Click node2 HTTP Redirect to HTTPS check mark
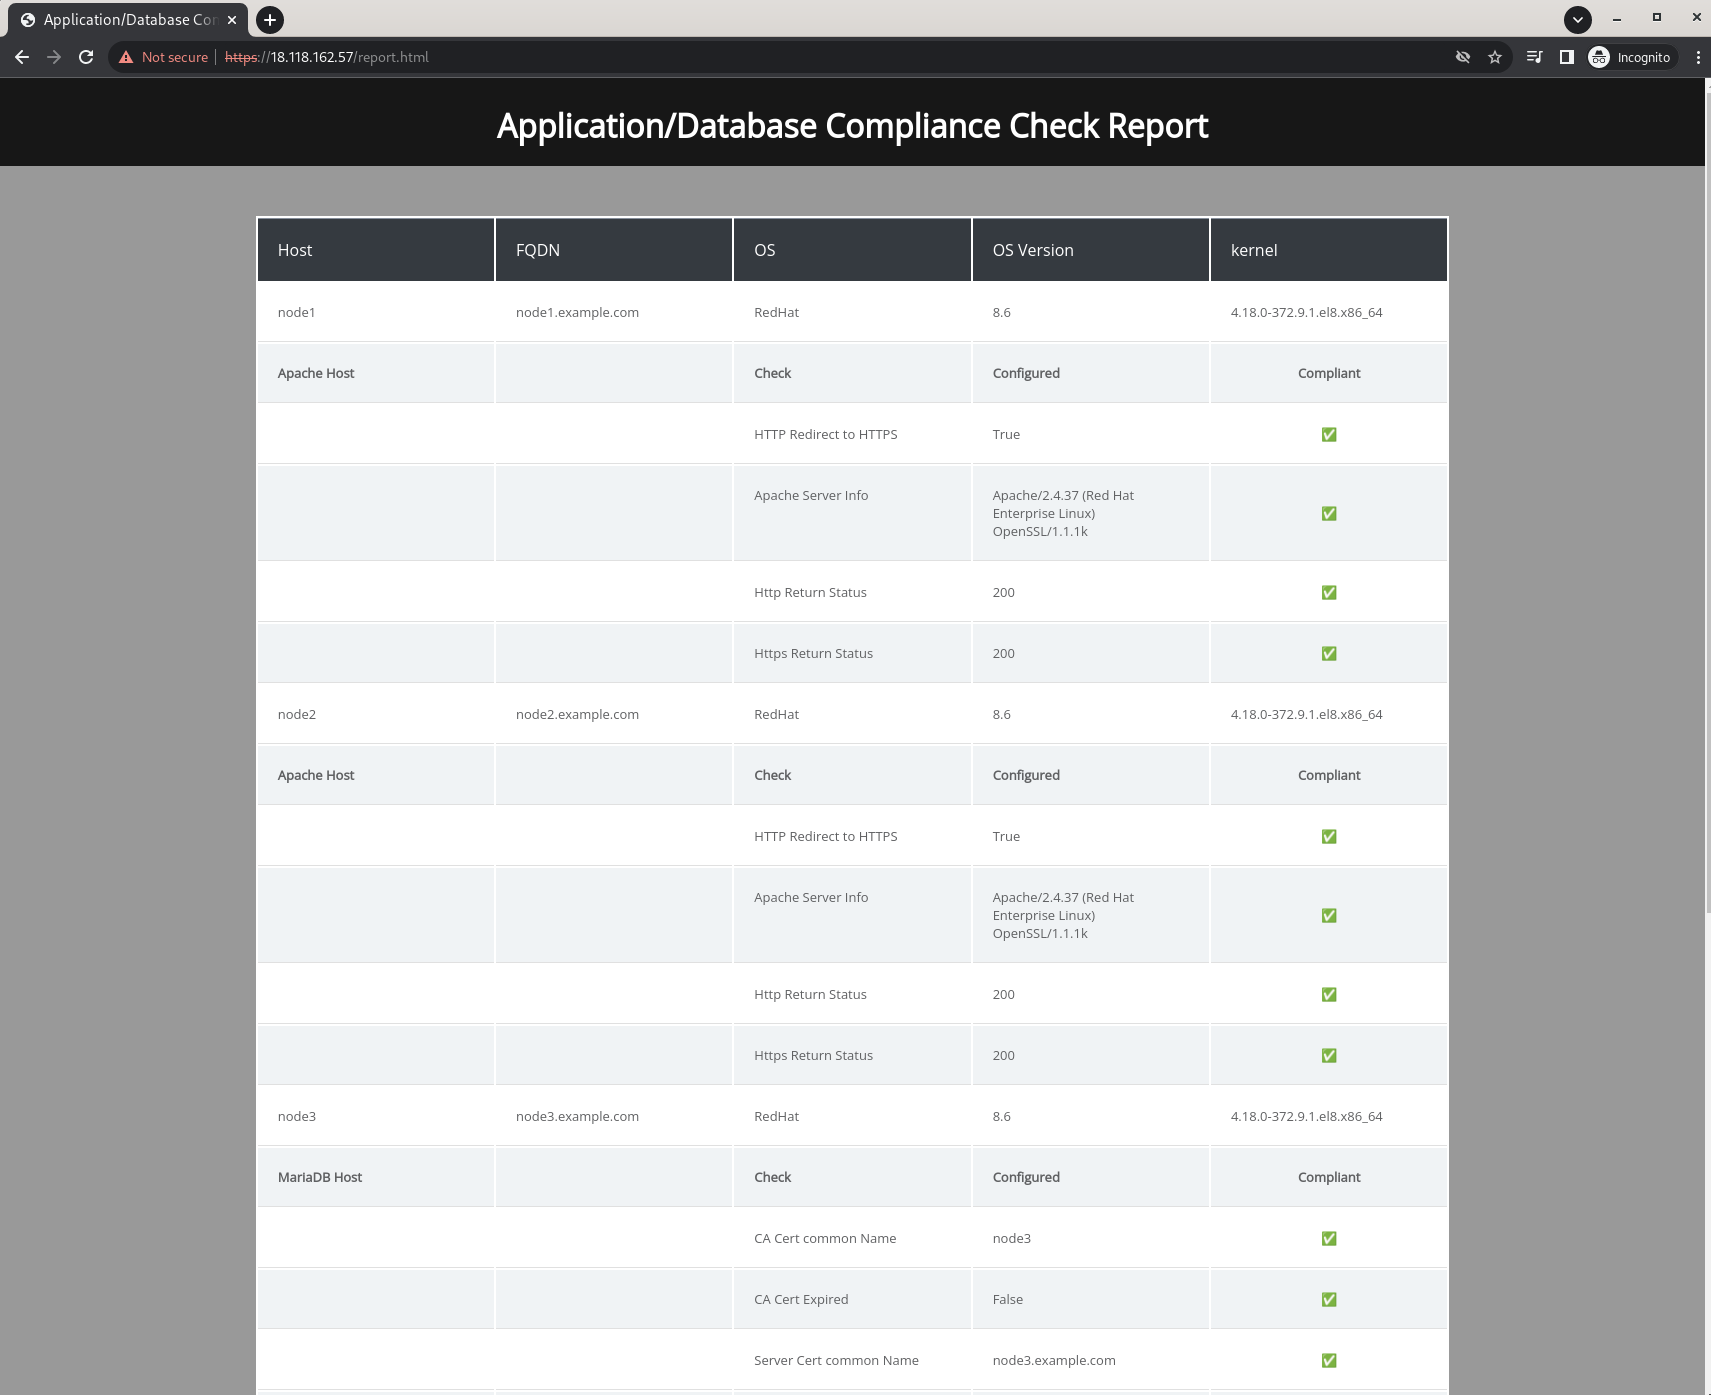Viewport: 1711px width, 1395px height. click(1329, 836)
